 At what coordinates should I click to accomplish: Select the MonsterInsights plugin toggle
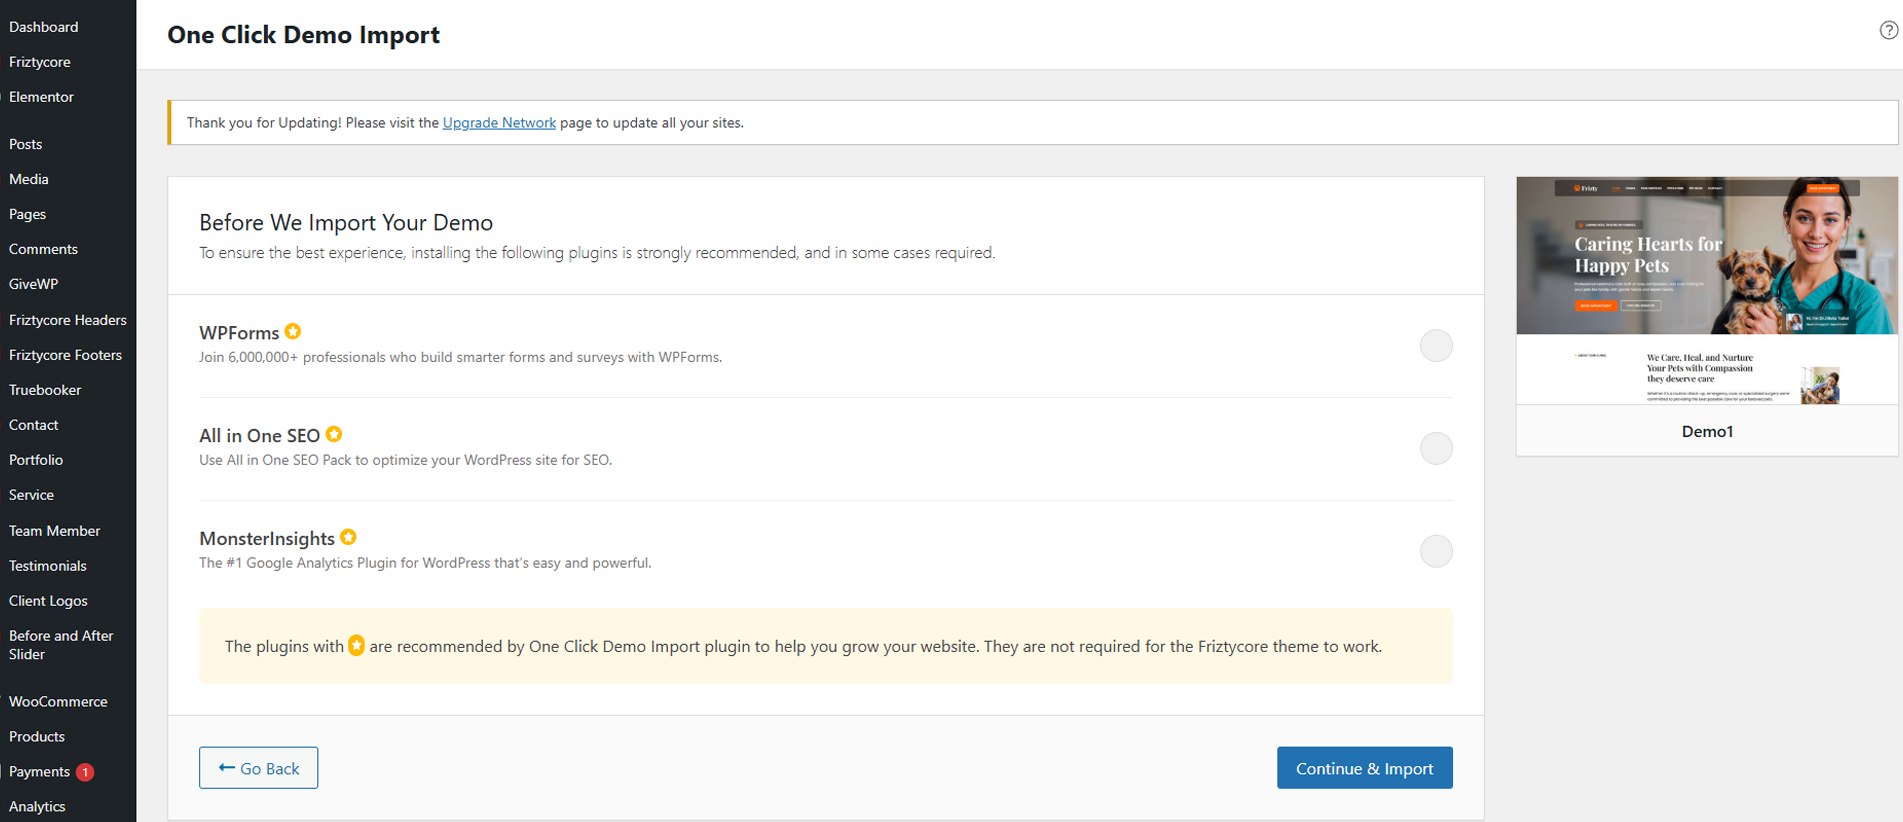[1435, 551]
